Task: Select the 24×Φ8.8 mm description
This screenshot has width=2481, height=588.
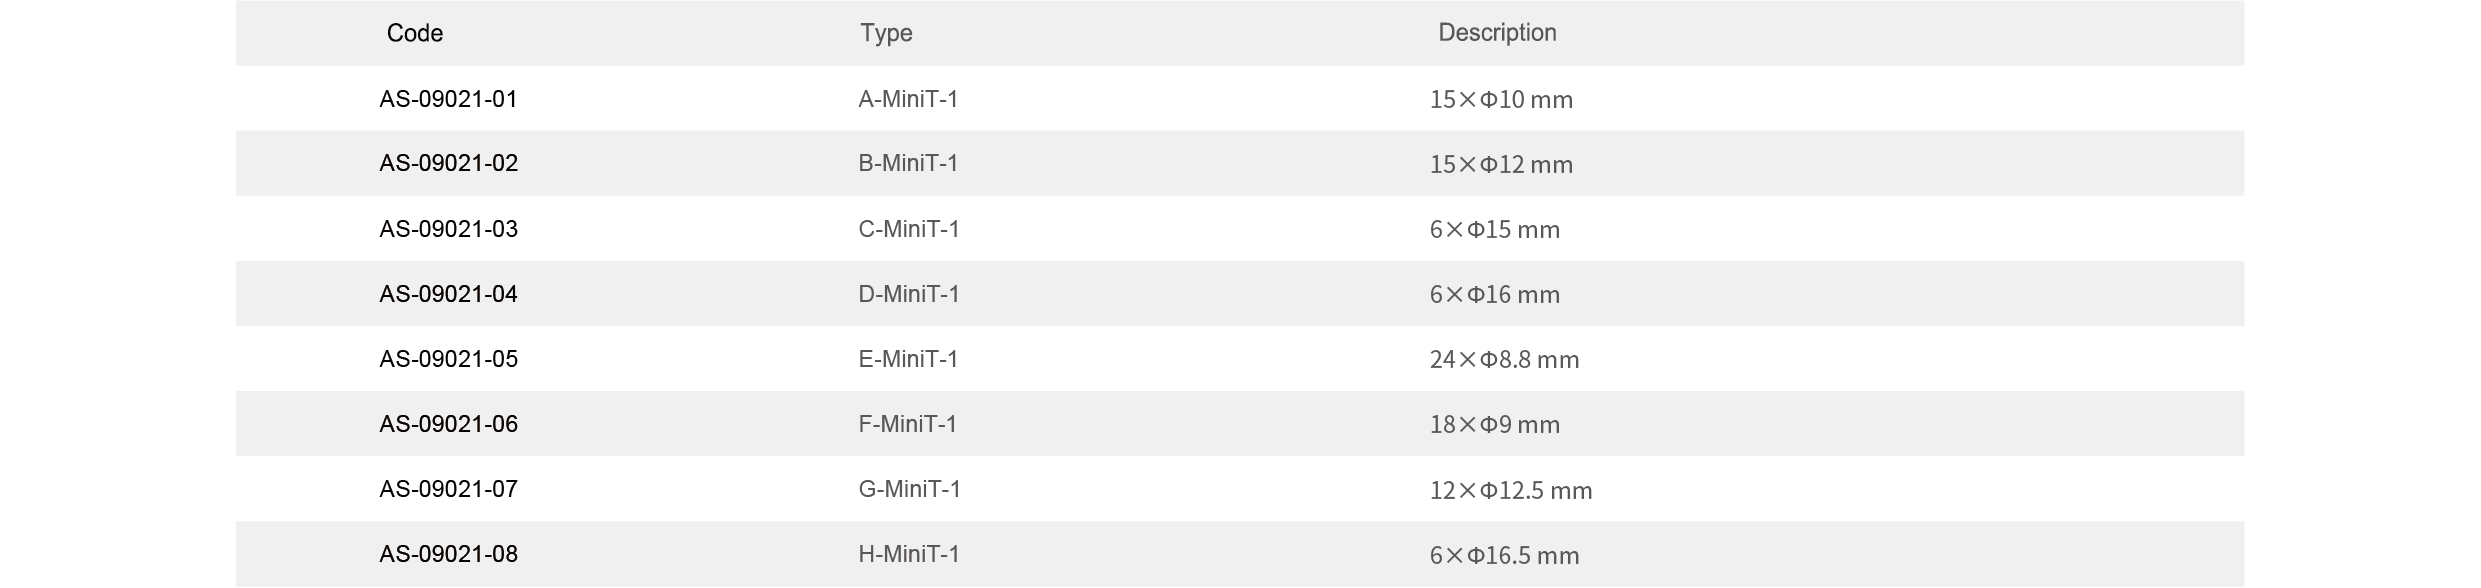Action: [x=1504, y=360]
